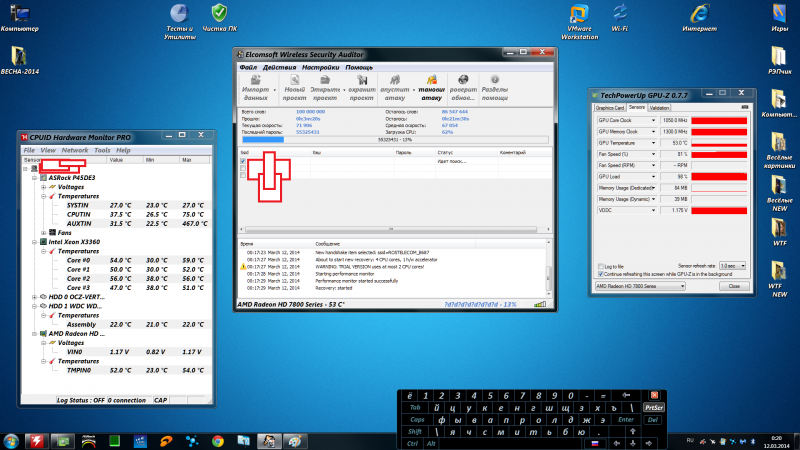Open the GPU Memory Clock sensor dropdown

point(653,132)
